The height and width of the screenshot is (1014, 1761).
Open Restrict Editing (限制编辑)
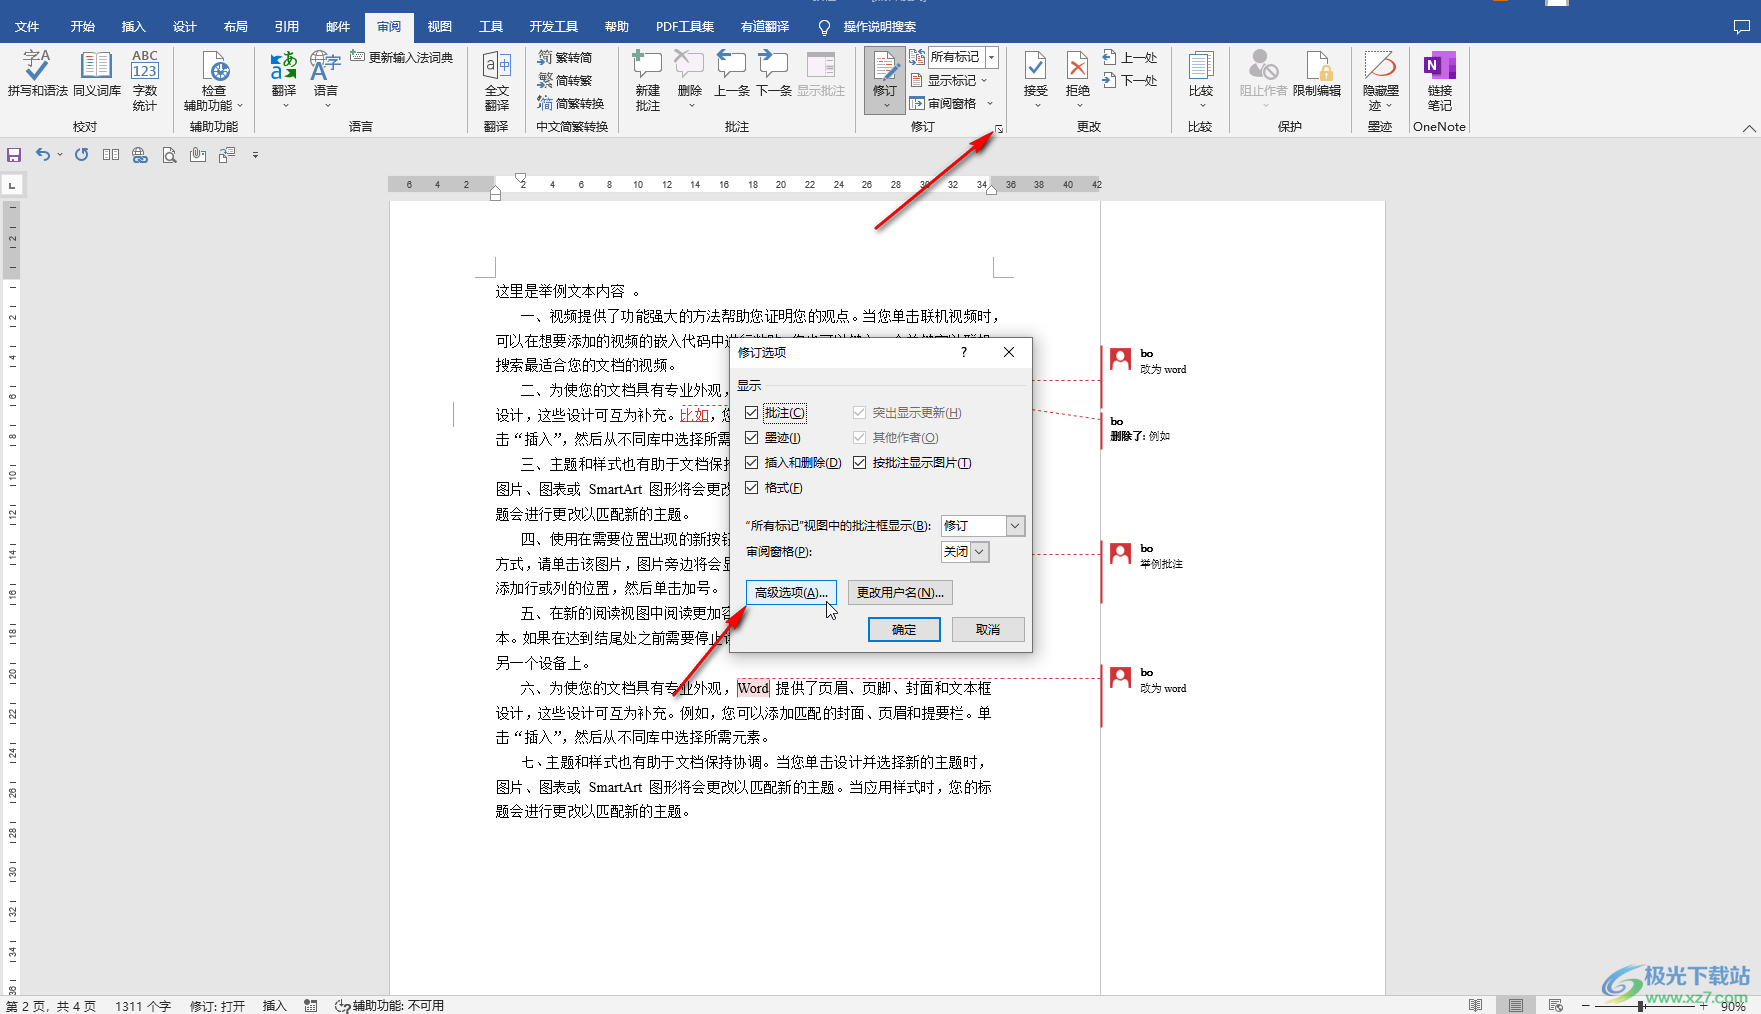click(x=1317, y=75)
